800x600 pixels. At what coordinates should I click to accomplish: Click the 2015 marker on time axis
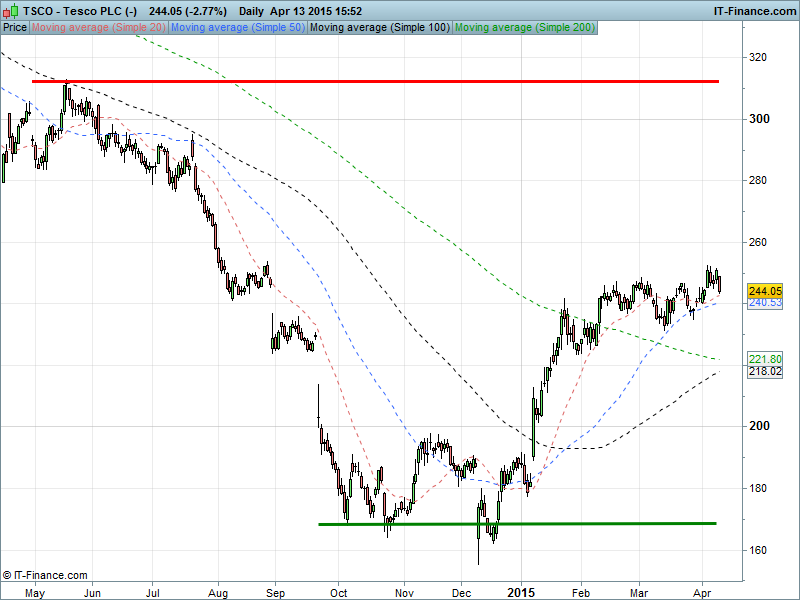coord(521,592)
